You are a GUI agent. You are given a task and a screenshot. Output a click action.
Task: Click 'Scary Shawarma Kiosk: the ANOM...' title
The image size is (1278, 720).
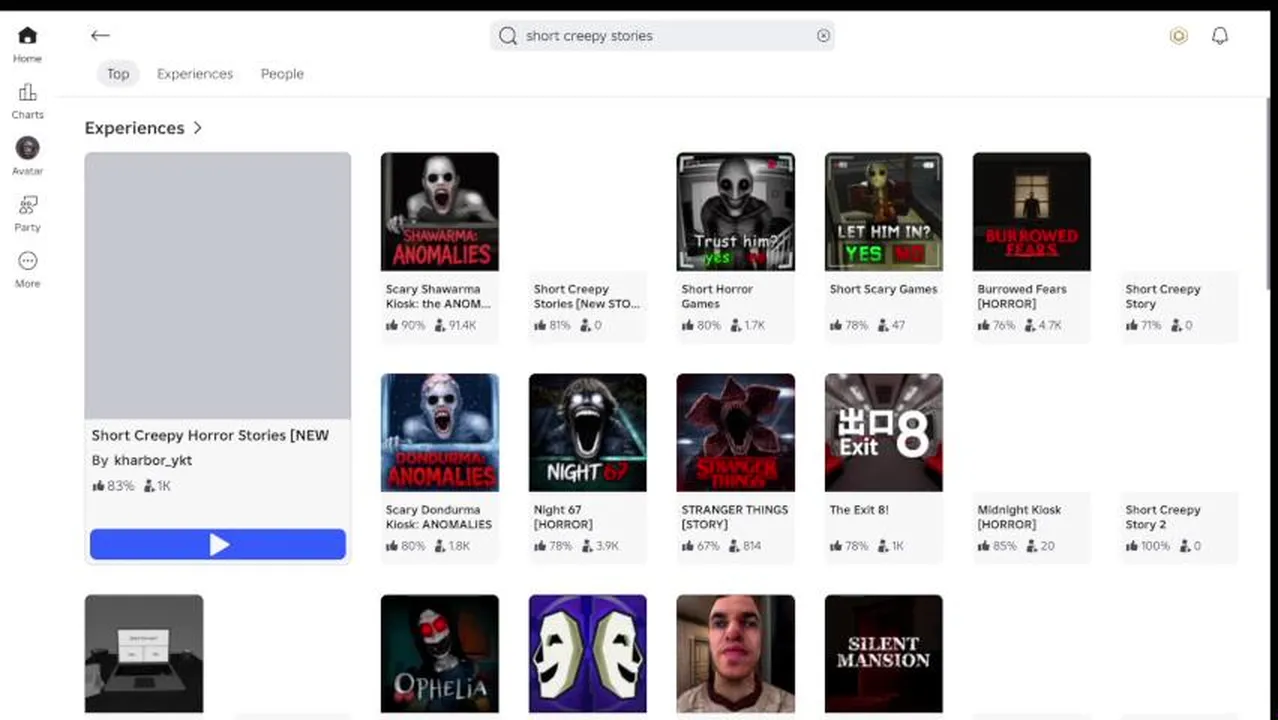pos(438,296)
